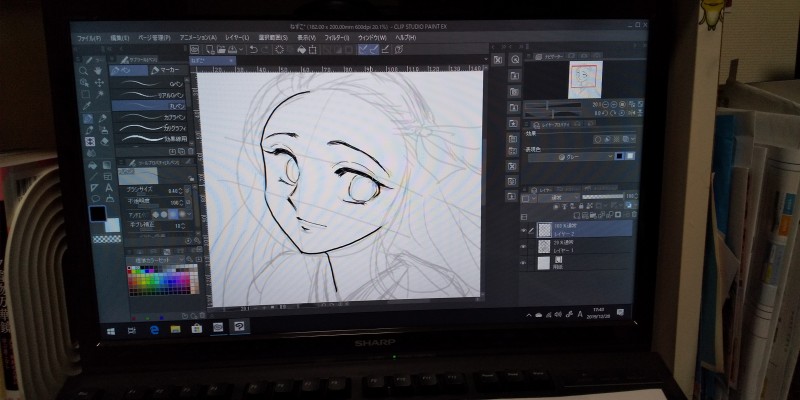Viewport: 800px width, 400px height.
Task: Click the Scale/Rotate transform icon in command bar
Action: [312, 49]
